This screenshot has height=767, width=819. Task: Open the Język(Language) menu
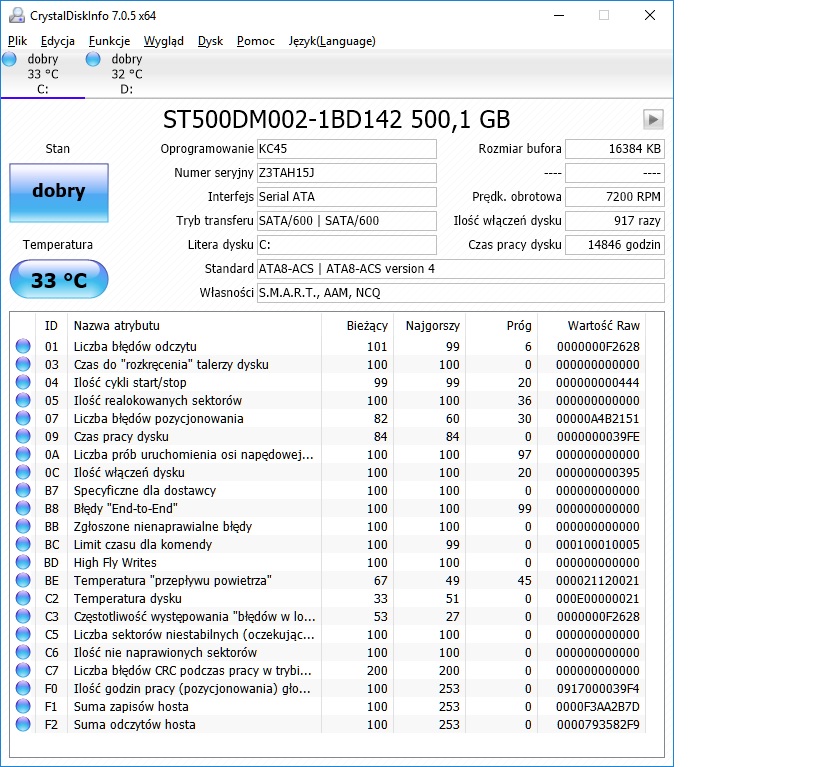coord(332,41)
